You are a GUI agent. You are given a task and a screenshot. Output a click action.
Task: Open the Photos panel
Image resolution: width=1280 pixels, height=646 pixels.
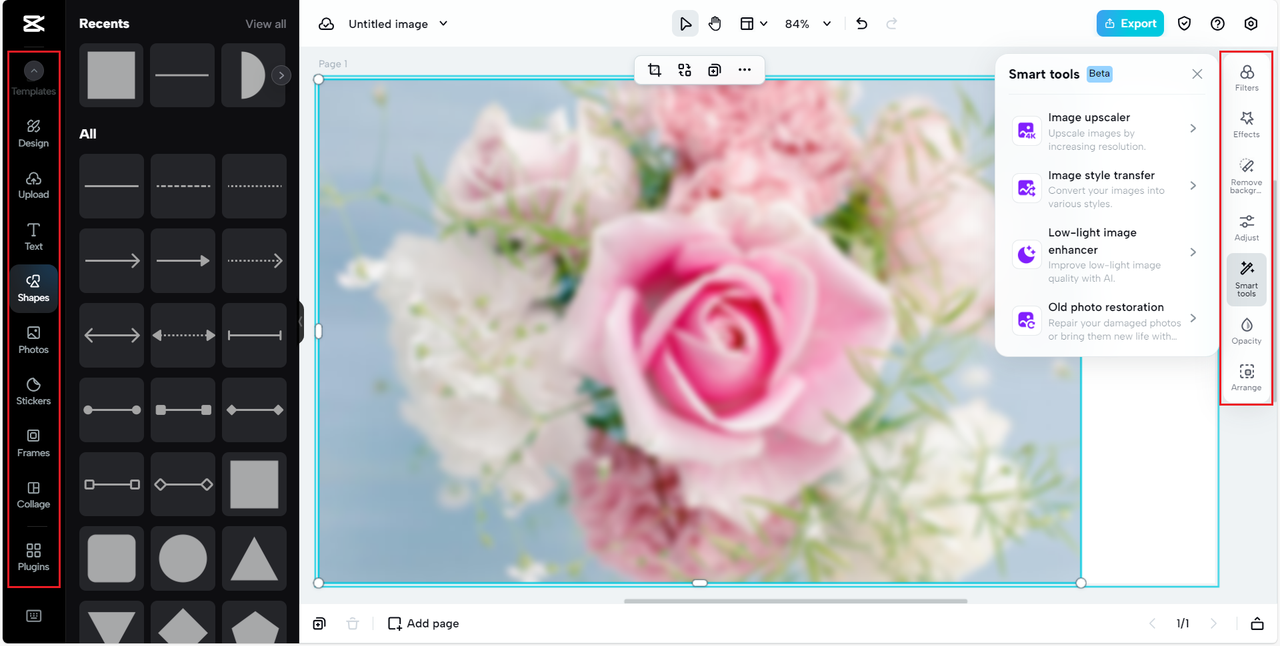(x=33, y=340)
